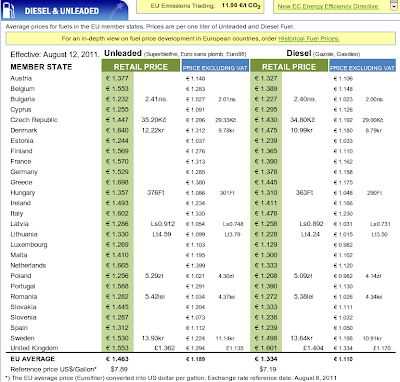Click Reference price US$/Gallon label

[x=53, y=369]
